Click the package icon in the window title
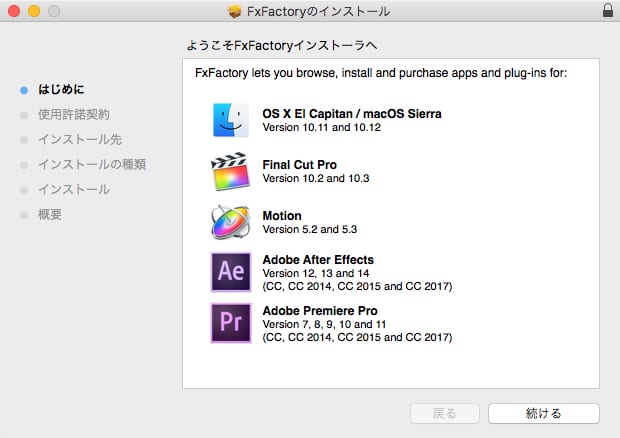 point(234,11)
